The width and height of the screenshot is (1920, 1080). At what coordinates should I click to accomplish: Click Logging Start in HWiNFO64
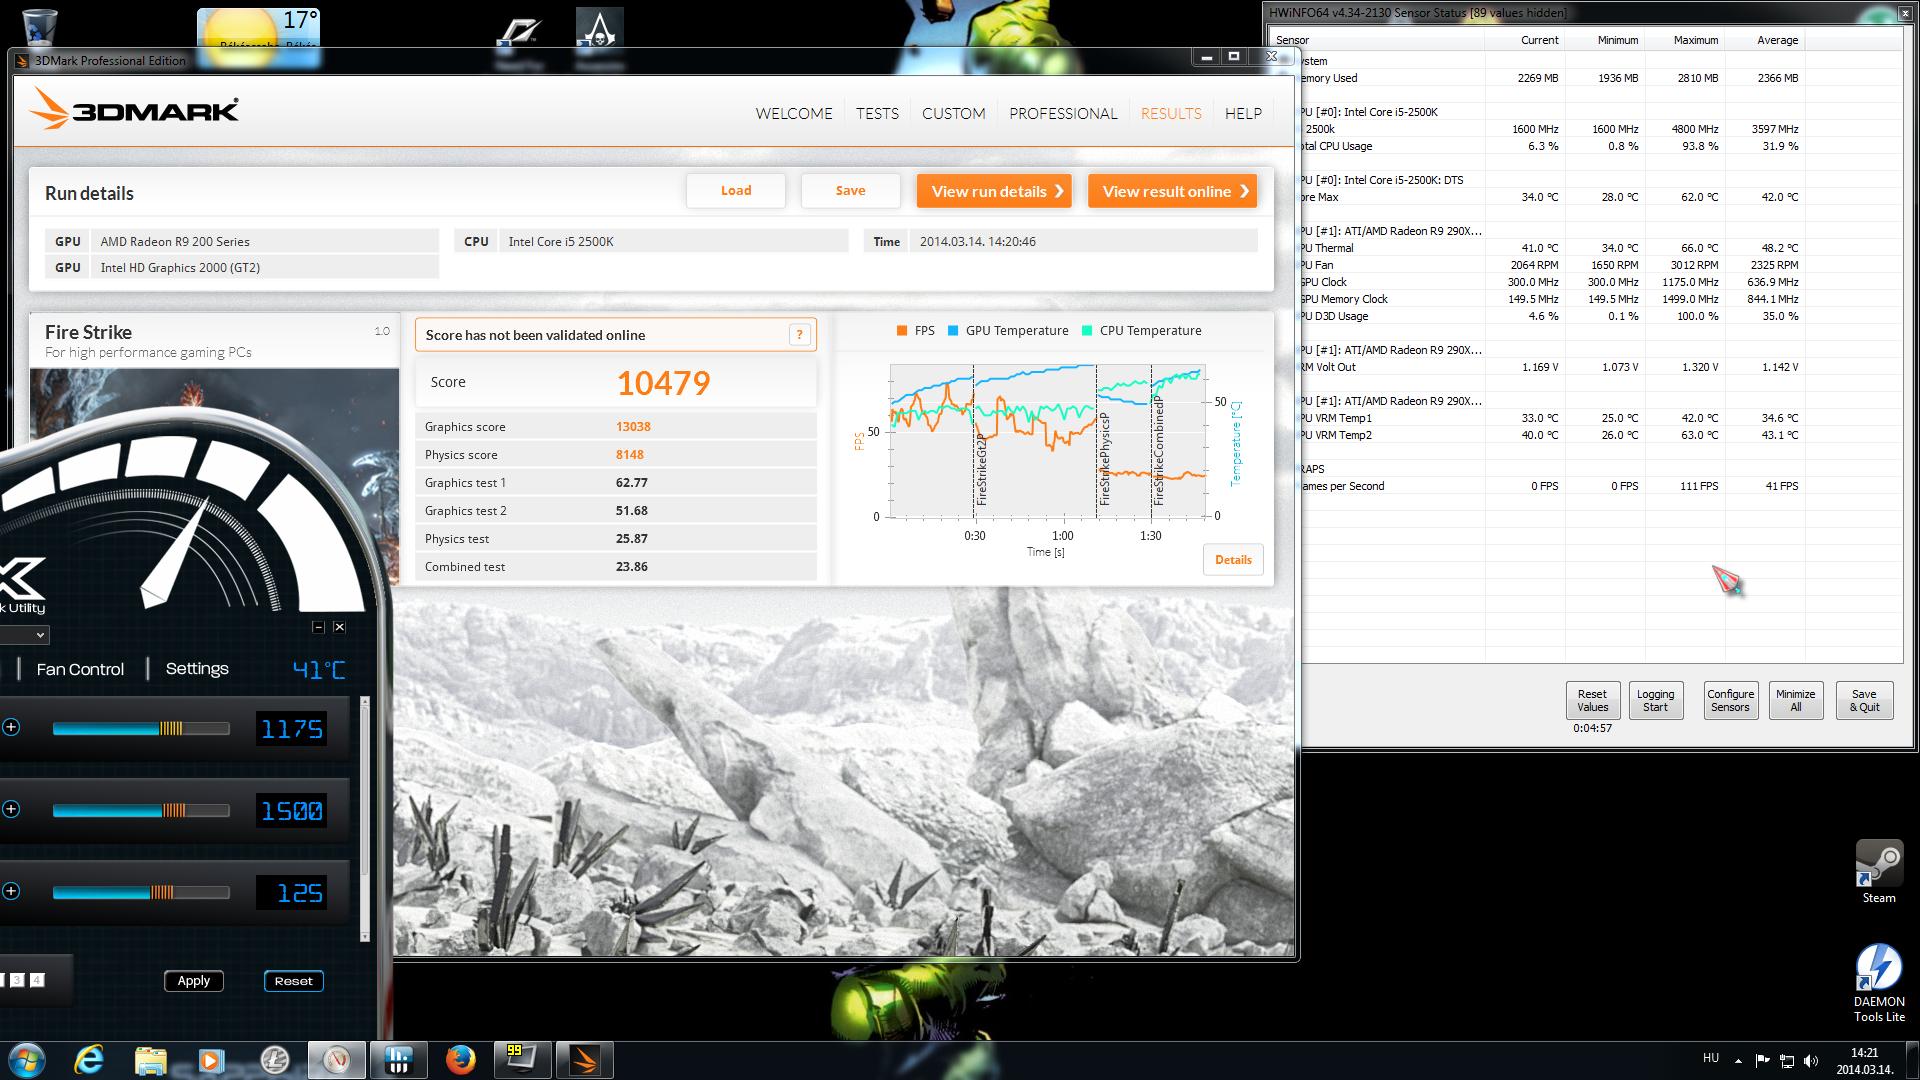coord(1655,700)
